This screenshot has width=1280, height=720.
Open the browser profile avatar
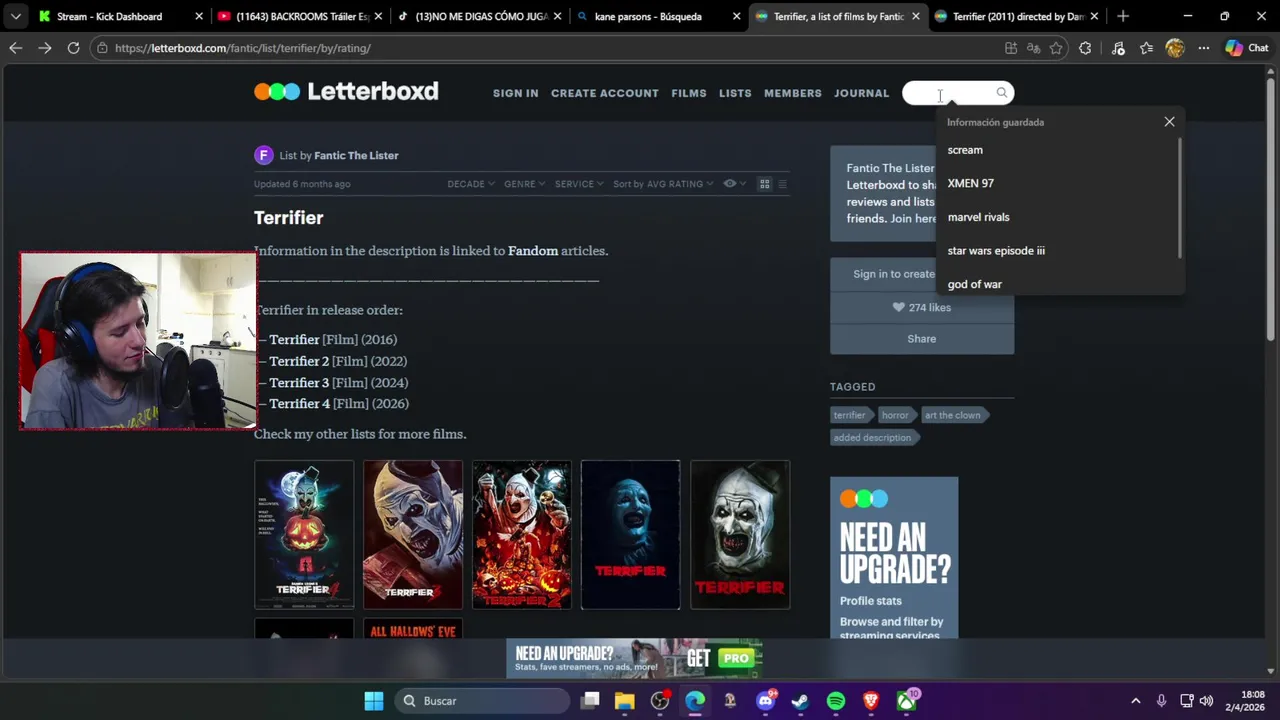1175,48
